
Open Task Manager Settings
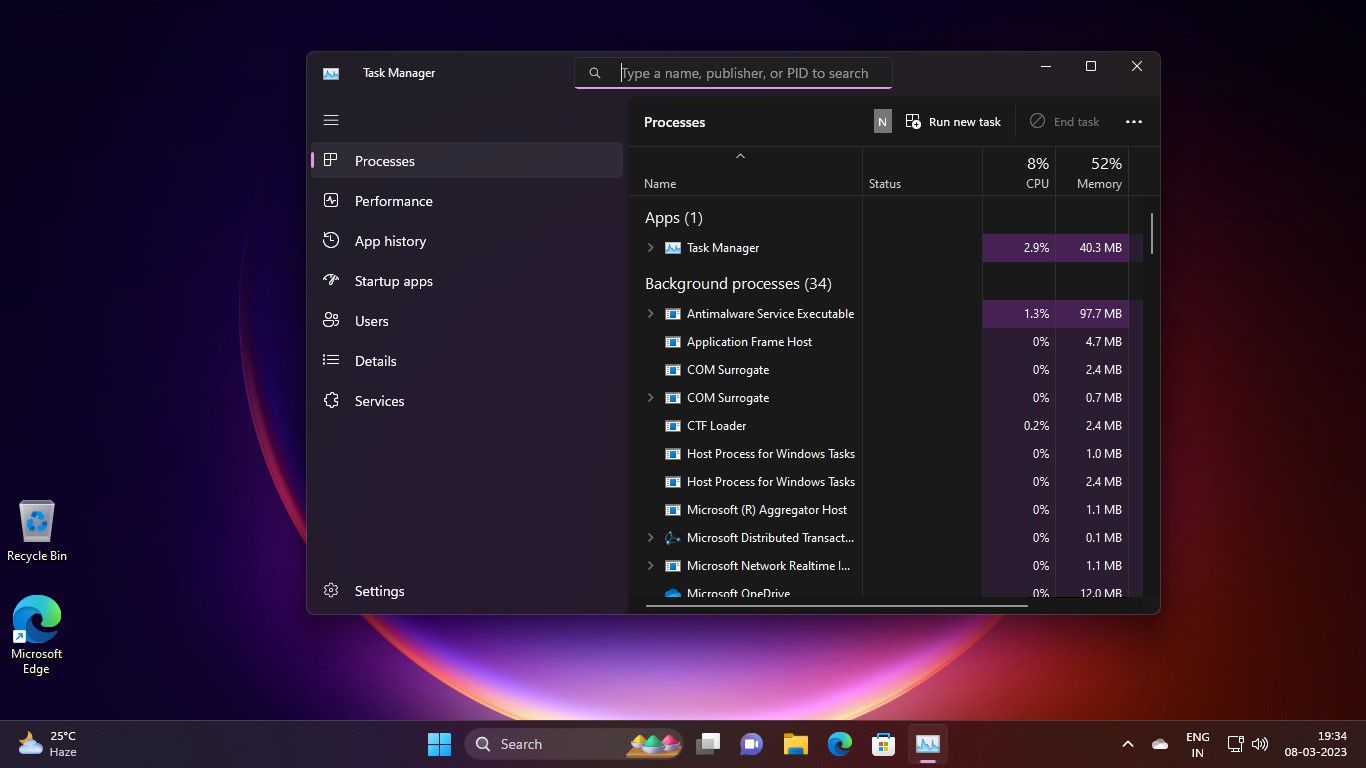click(379, 591)
